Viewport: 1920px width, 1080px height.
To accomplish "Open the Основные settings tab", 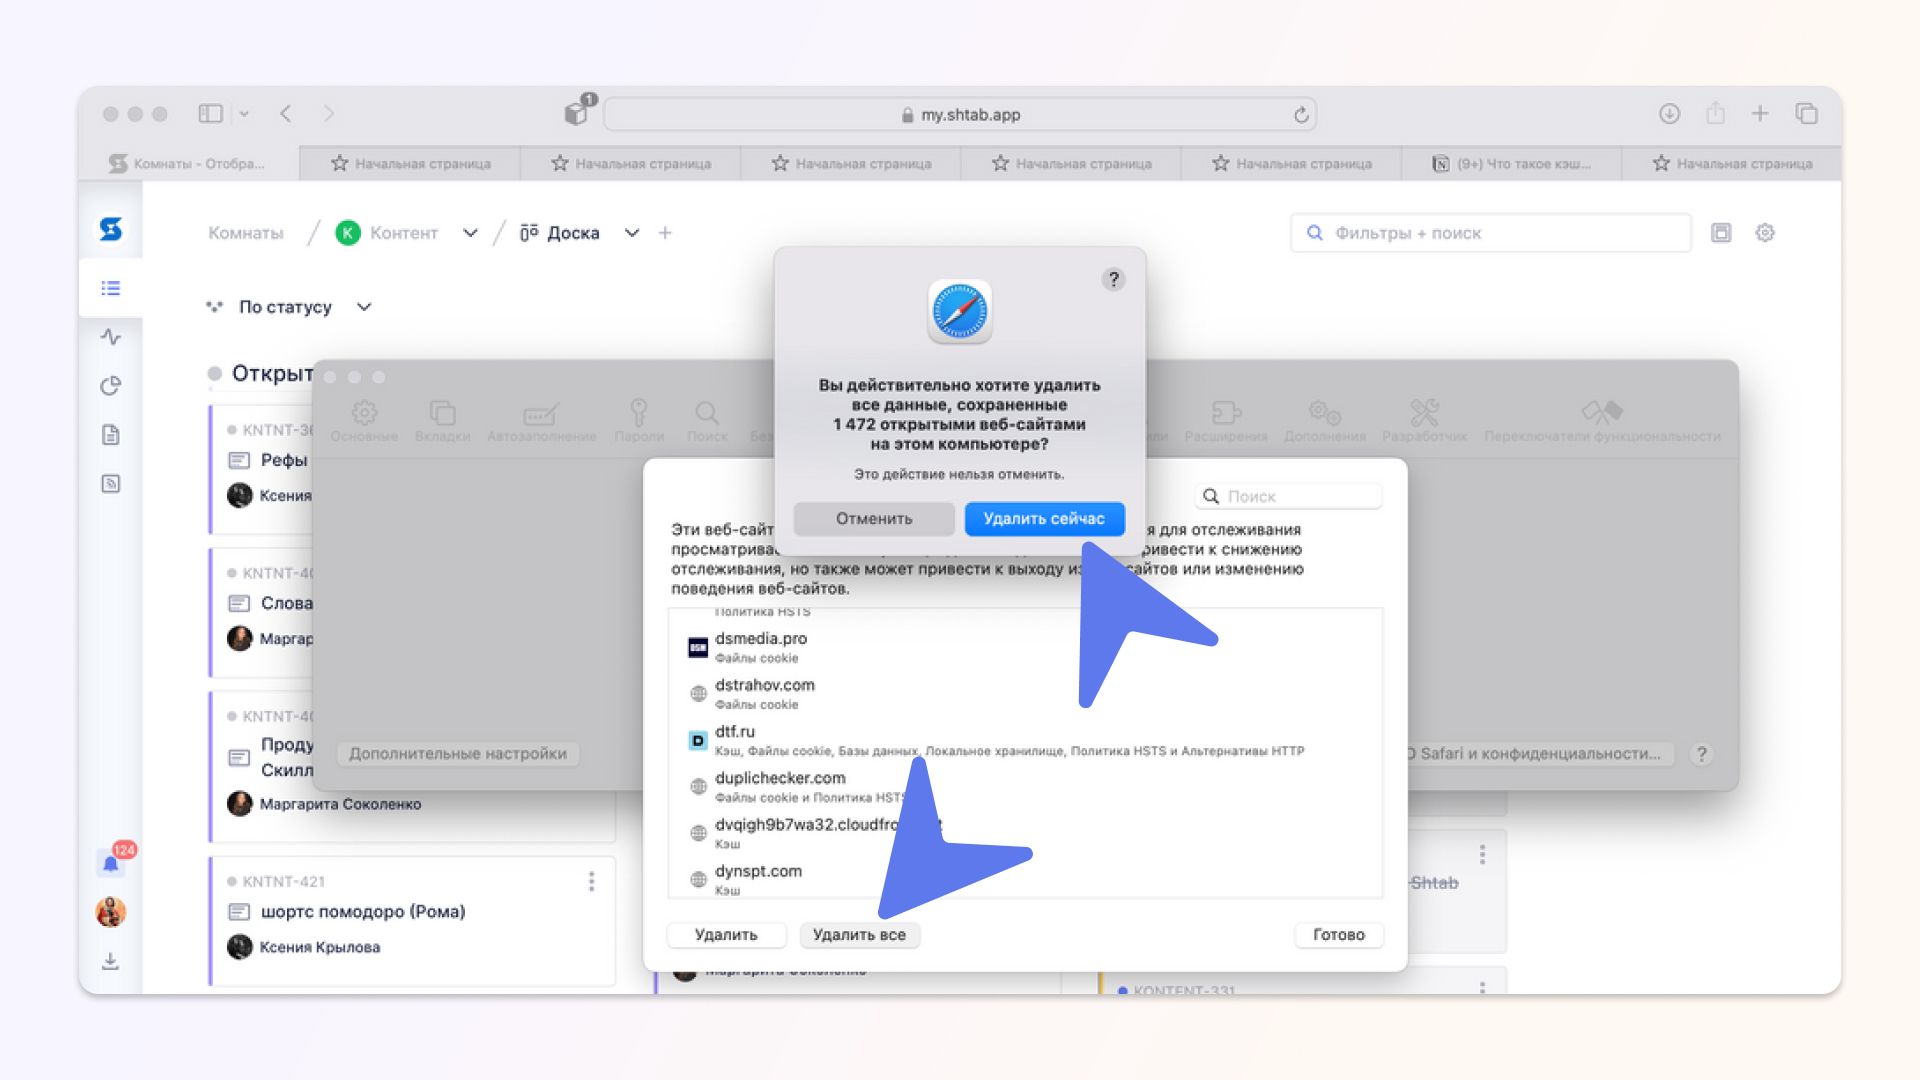I will [x=364, y=421].
